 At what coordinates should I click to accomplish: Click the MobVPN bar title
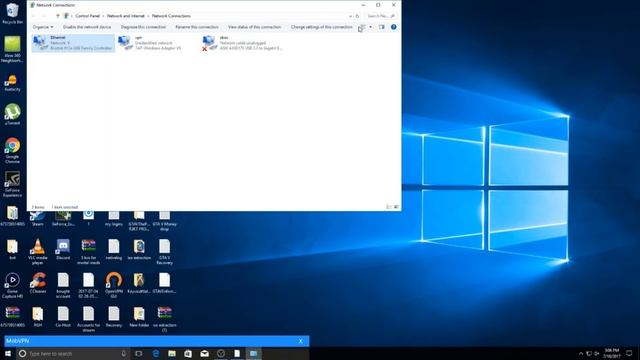tap(18, 341)
